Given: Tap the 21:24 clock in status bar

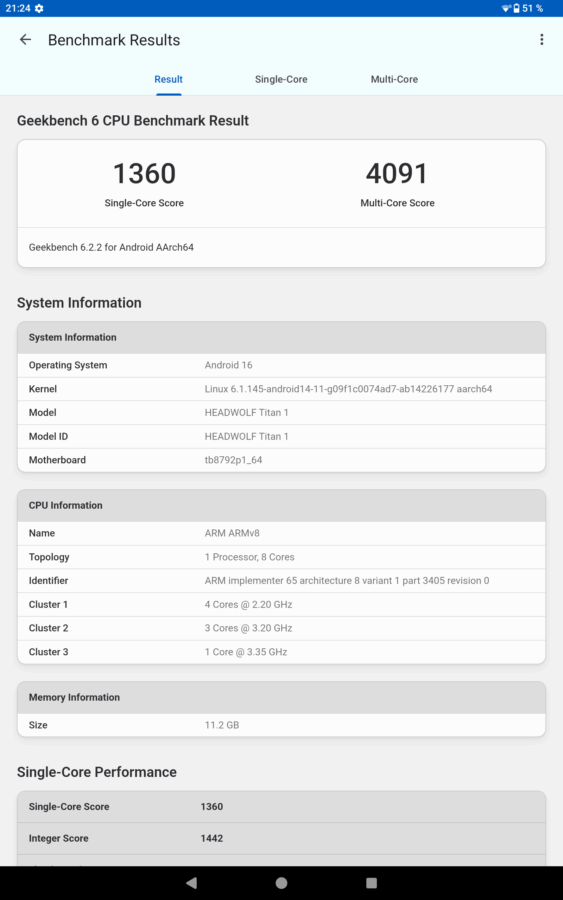Looking at the screenshot, I should [17, 8].
